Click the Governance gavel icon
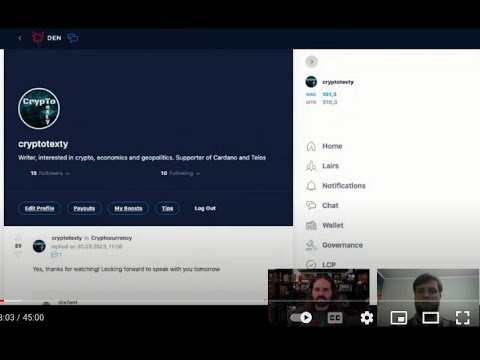Image resolution: width=480 pixels, height=360 pixels. [x=311, y=245]
